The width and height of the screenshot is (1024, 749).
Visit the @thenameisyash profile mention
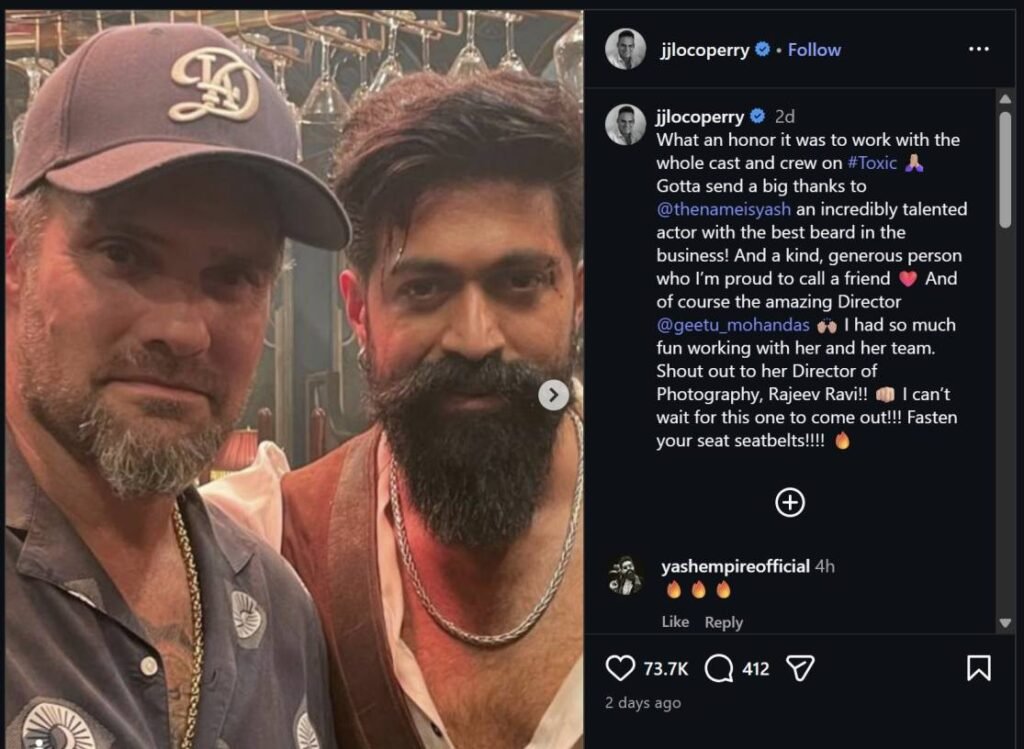point(723,209)
